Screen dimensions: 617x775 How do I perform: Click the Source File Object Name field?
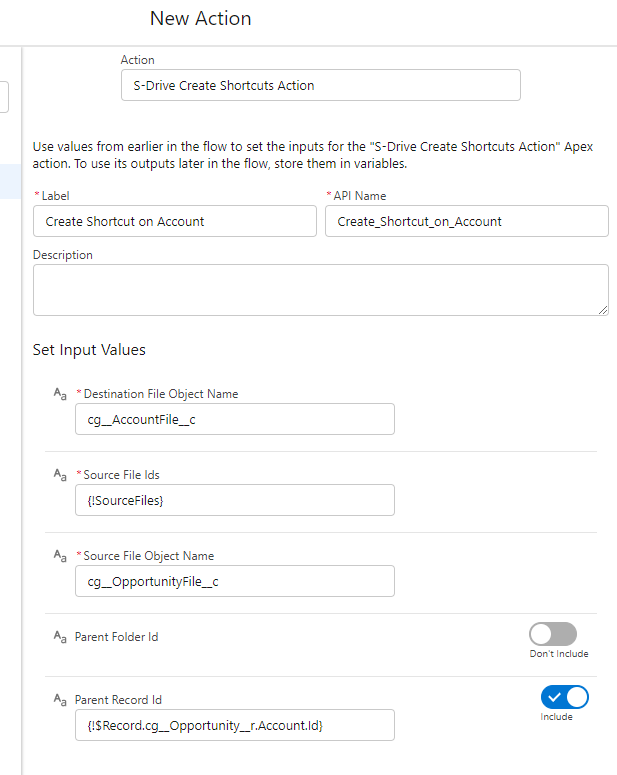(x=234, y=581)
